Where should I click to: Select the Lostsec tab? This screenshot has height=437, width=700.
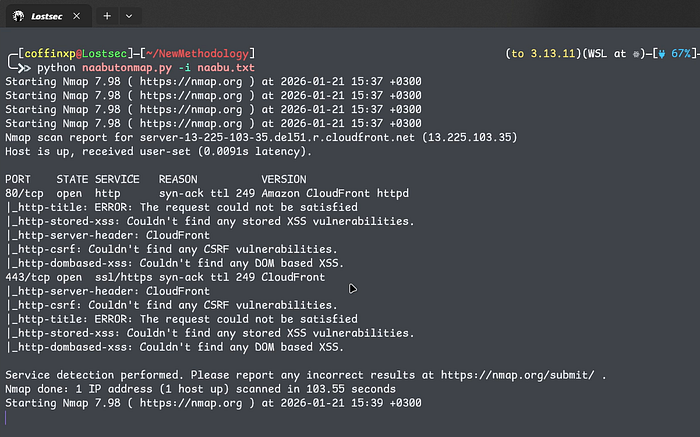44,16
